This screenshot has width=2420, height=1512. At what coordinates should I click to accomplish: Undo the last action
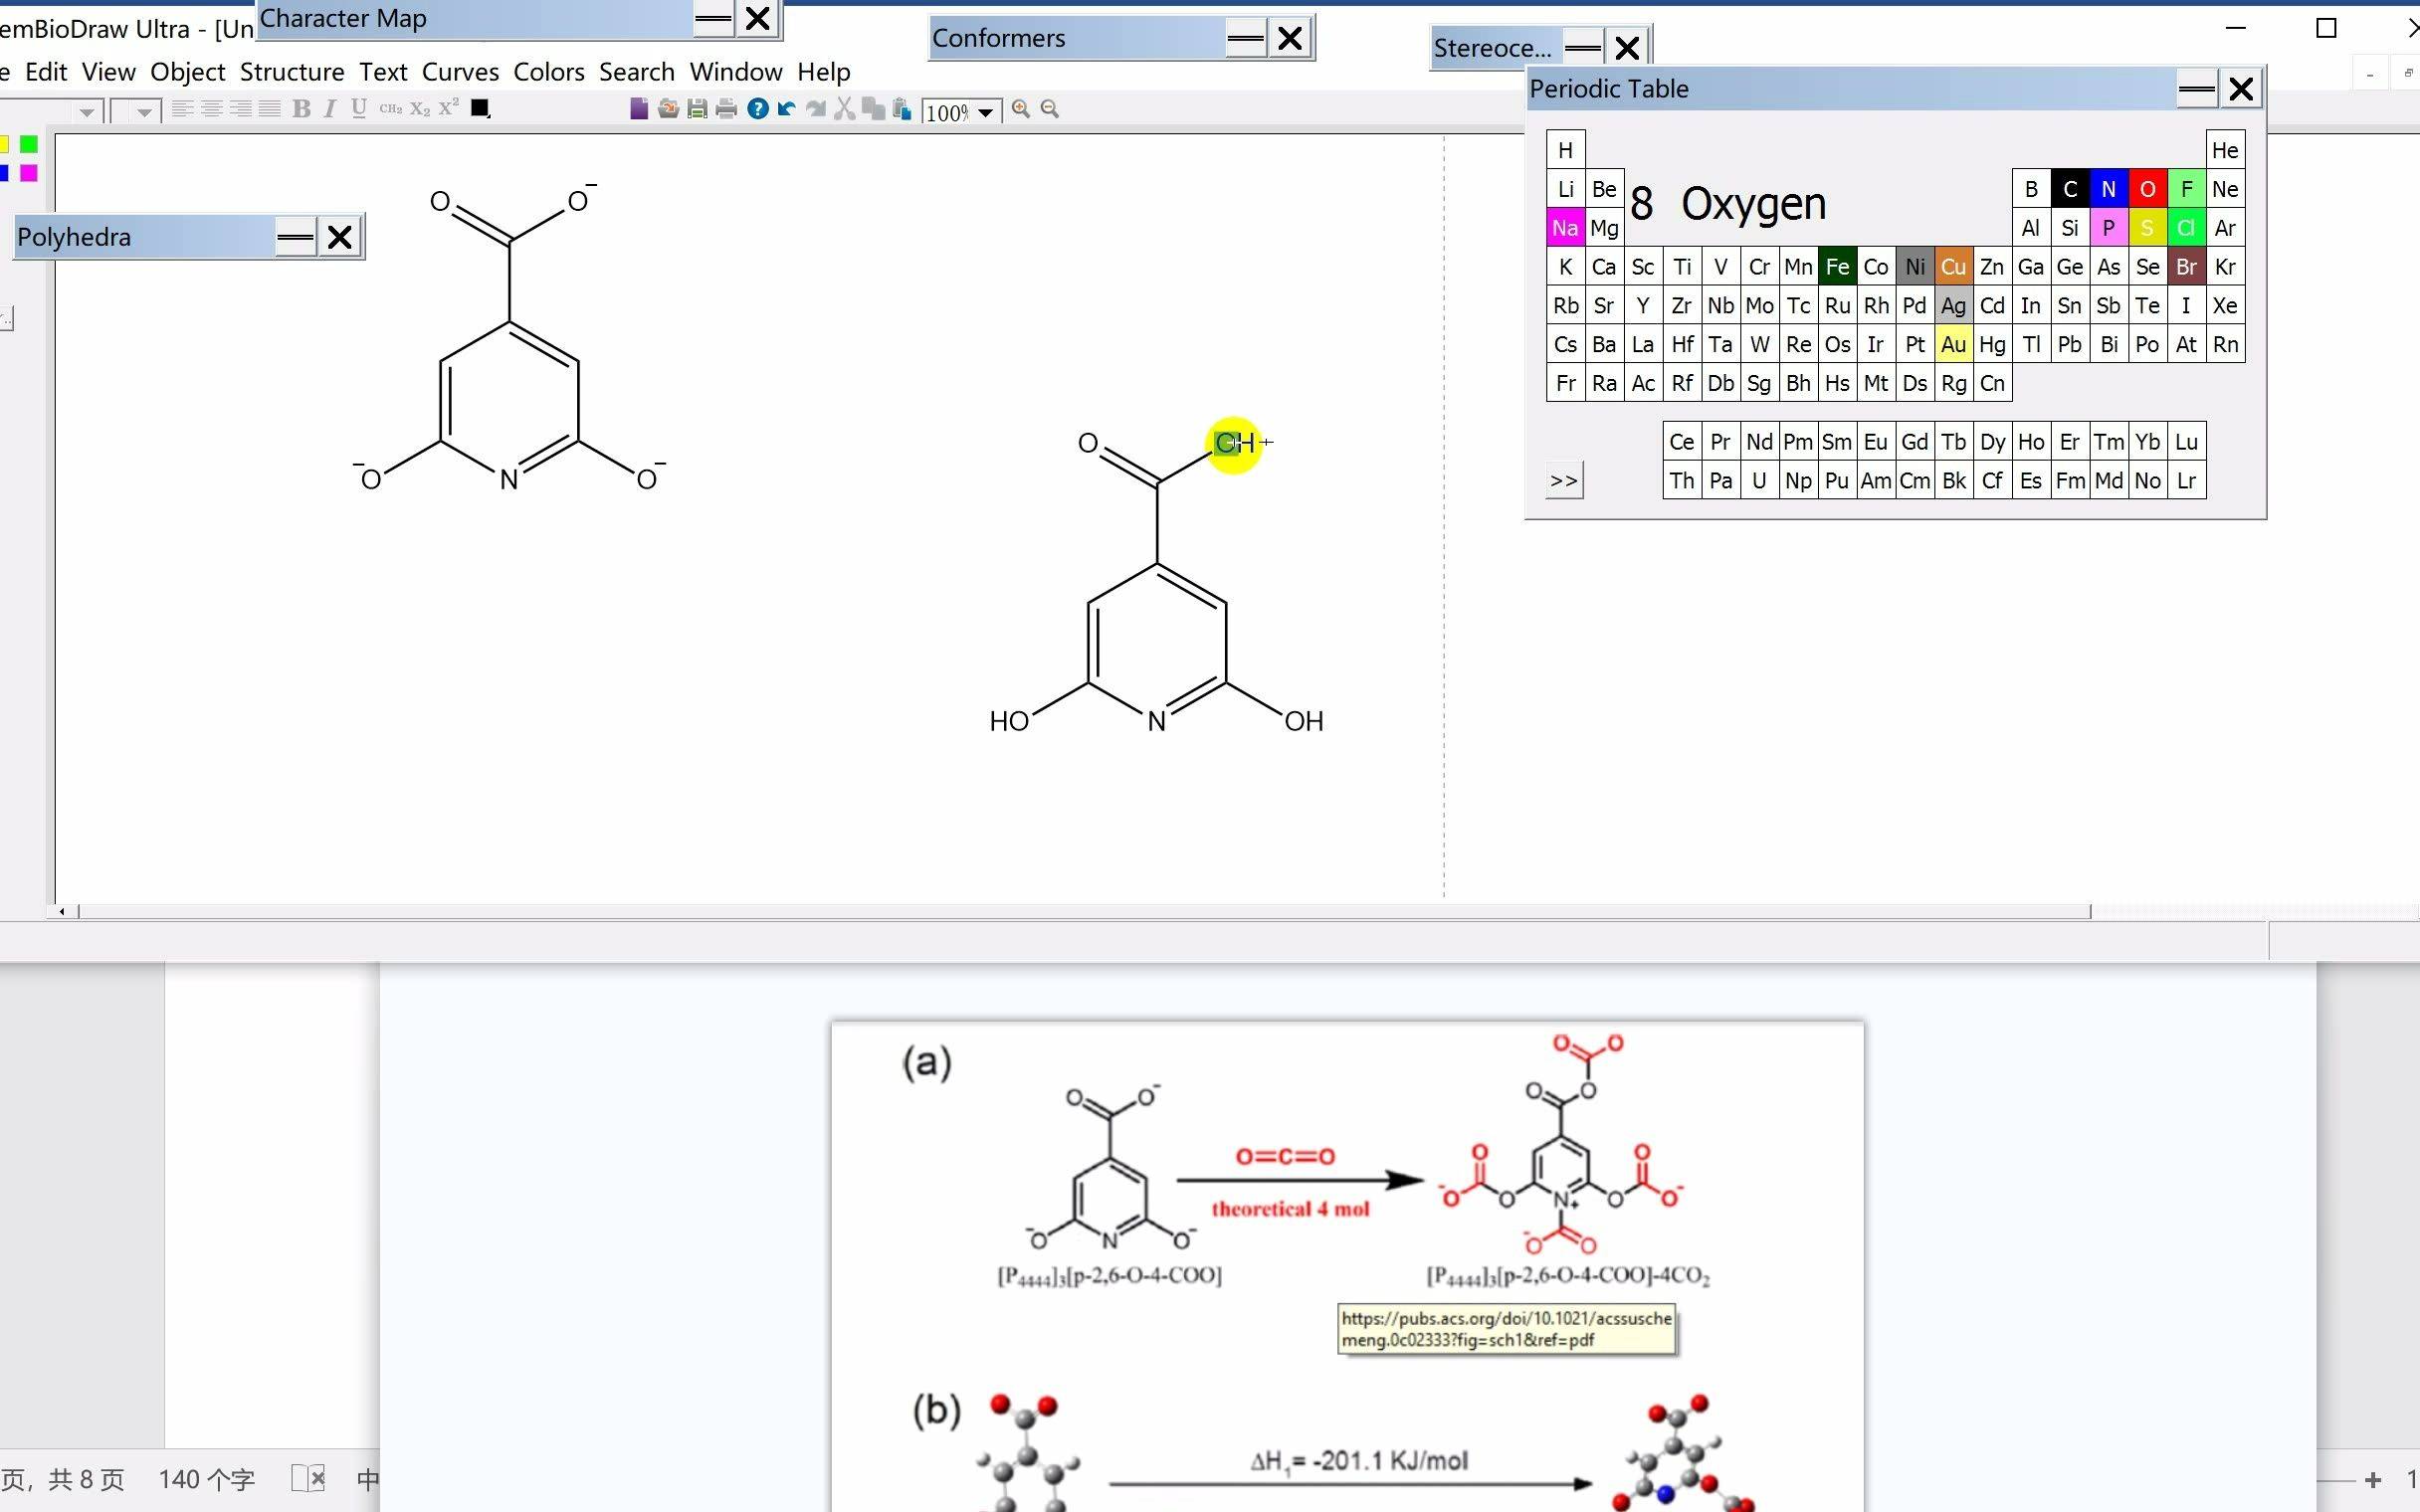(787, 110)
